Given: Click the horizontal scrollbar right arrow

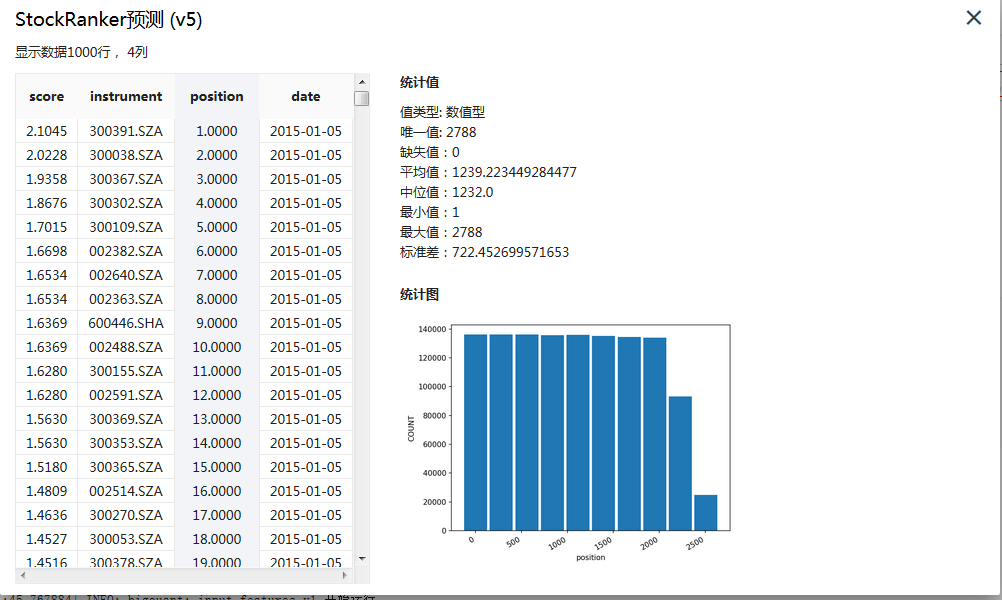Looking at the screenshot, I should pyautogui.click(x=345, y=575).
